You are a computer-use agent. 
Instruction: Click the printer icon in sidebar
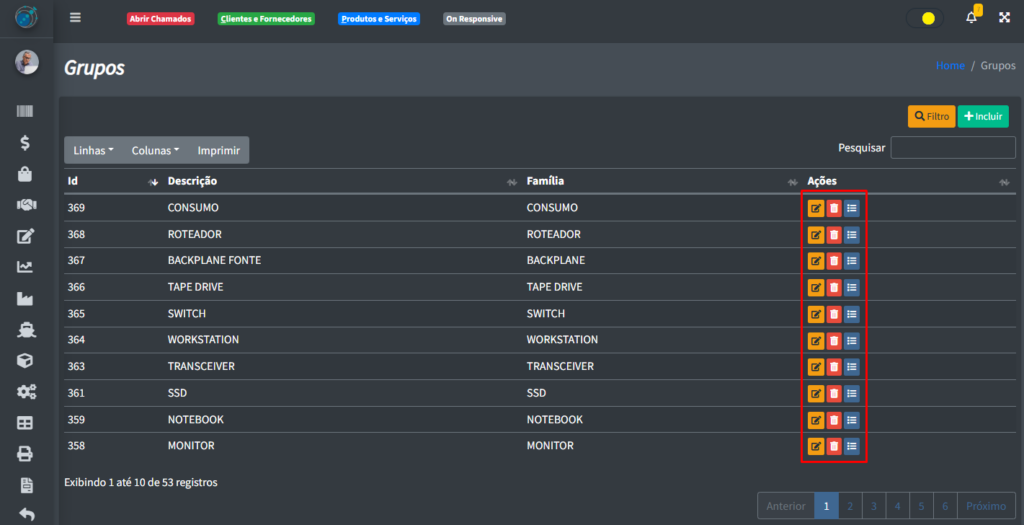click(26, 454)
